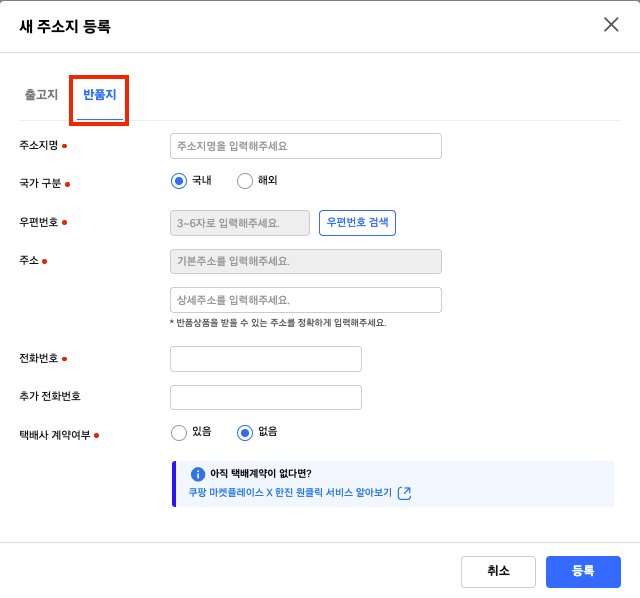The image size is (640, 598).
Task: Click the 아직 택배계약이 없다면? notice text
Action: tap(261, 474)
